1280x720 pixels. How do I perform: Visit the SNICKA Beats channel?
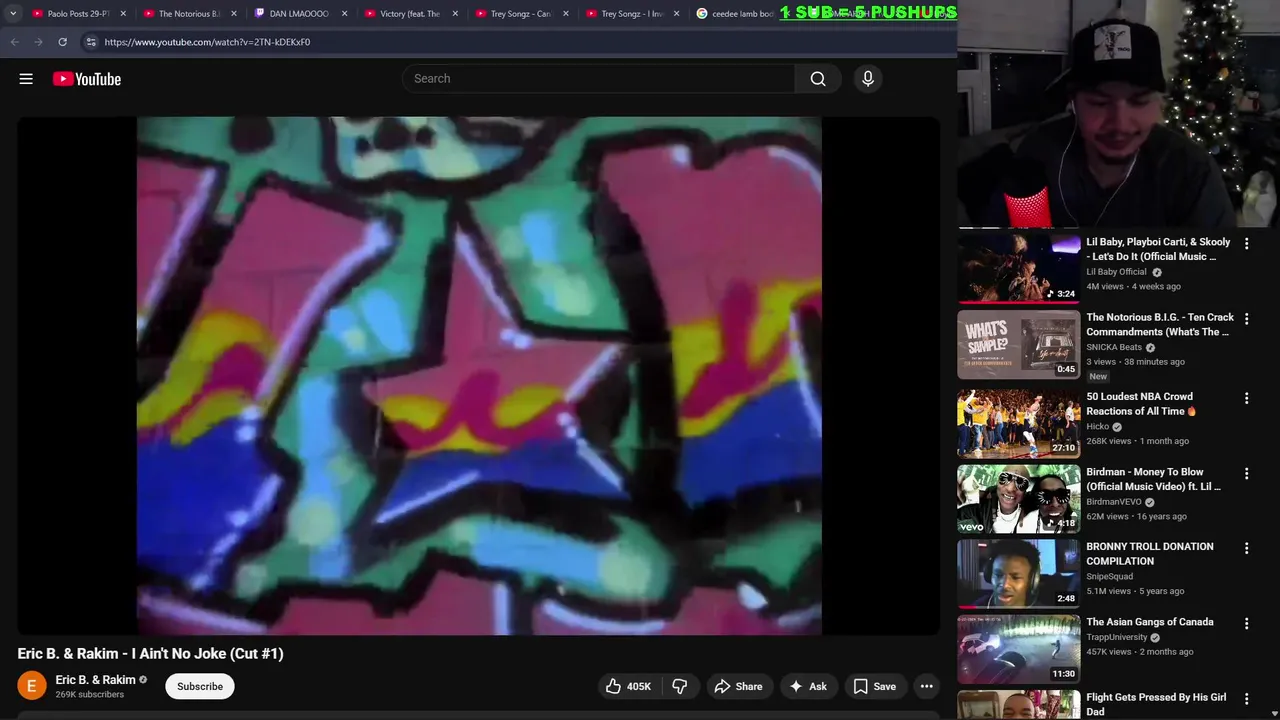[x=1114, y=347]
